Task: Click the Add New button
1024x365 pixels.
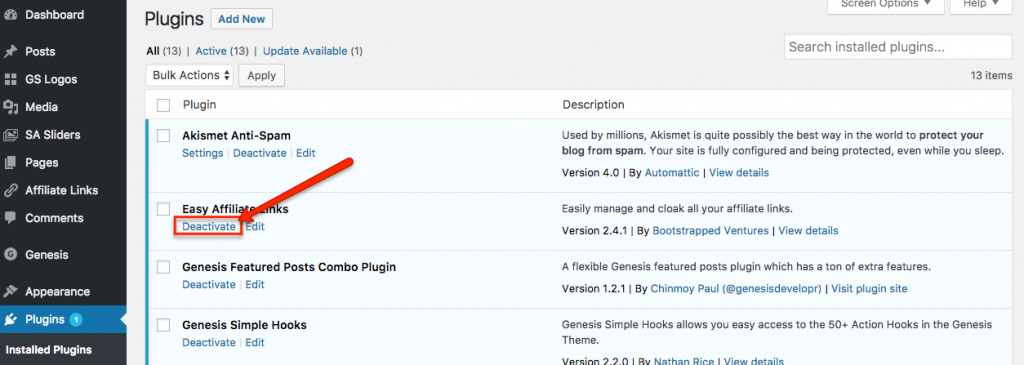Action: click(x=242, y=20)
